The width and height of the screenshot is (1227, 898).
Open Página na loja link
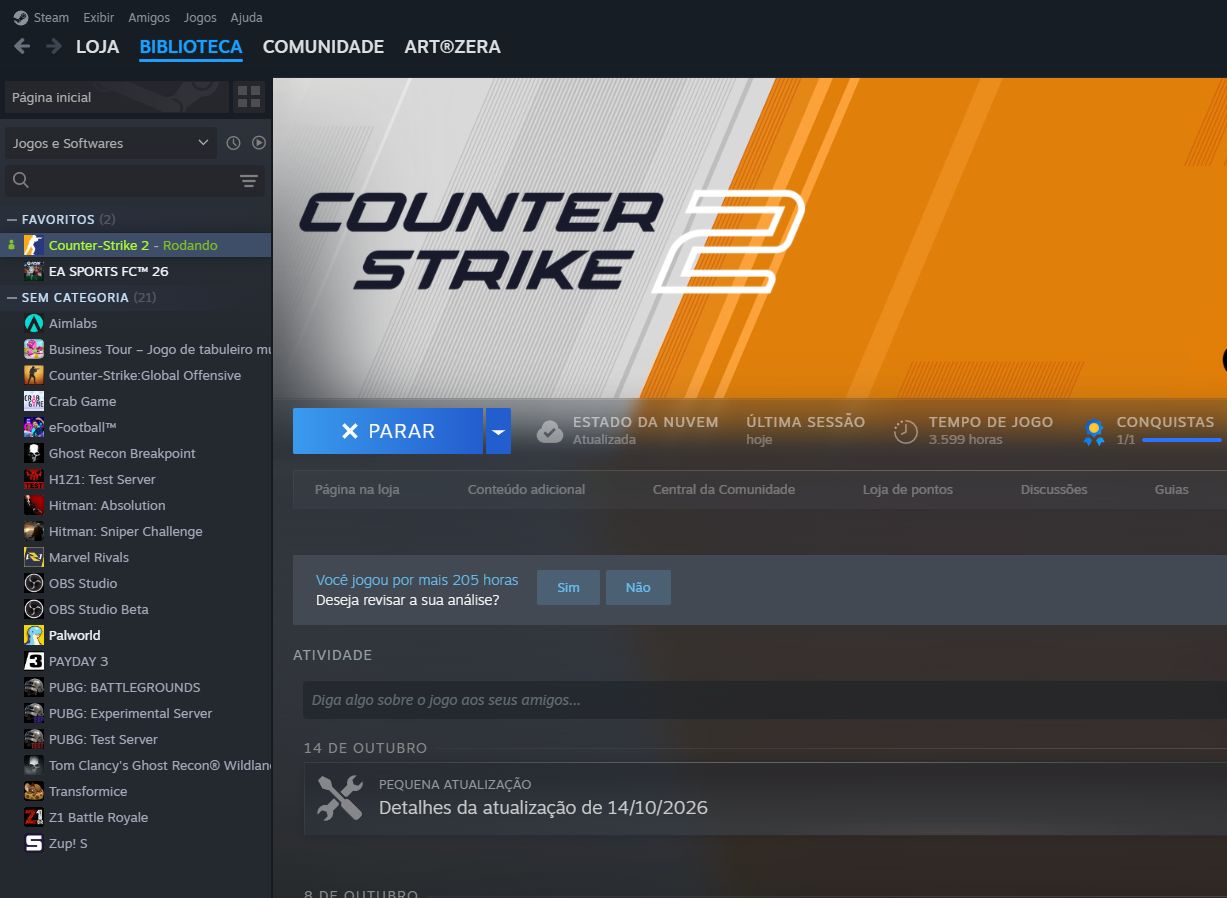(357, 489)
